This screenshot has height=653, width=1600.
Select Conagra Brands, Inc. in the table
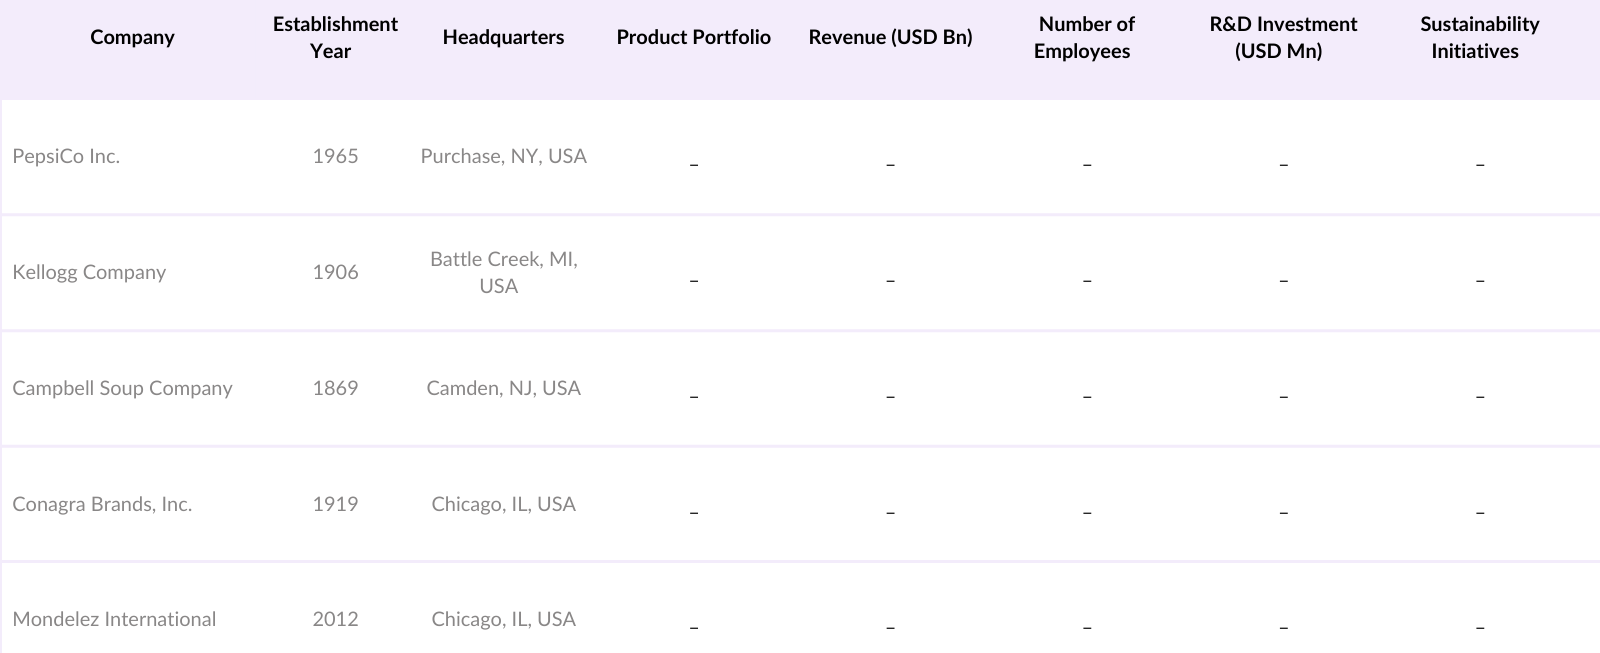102,504
